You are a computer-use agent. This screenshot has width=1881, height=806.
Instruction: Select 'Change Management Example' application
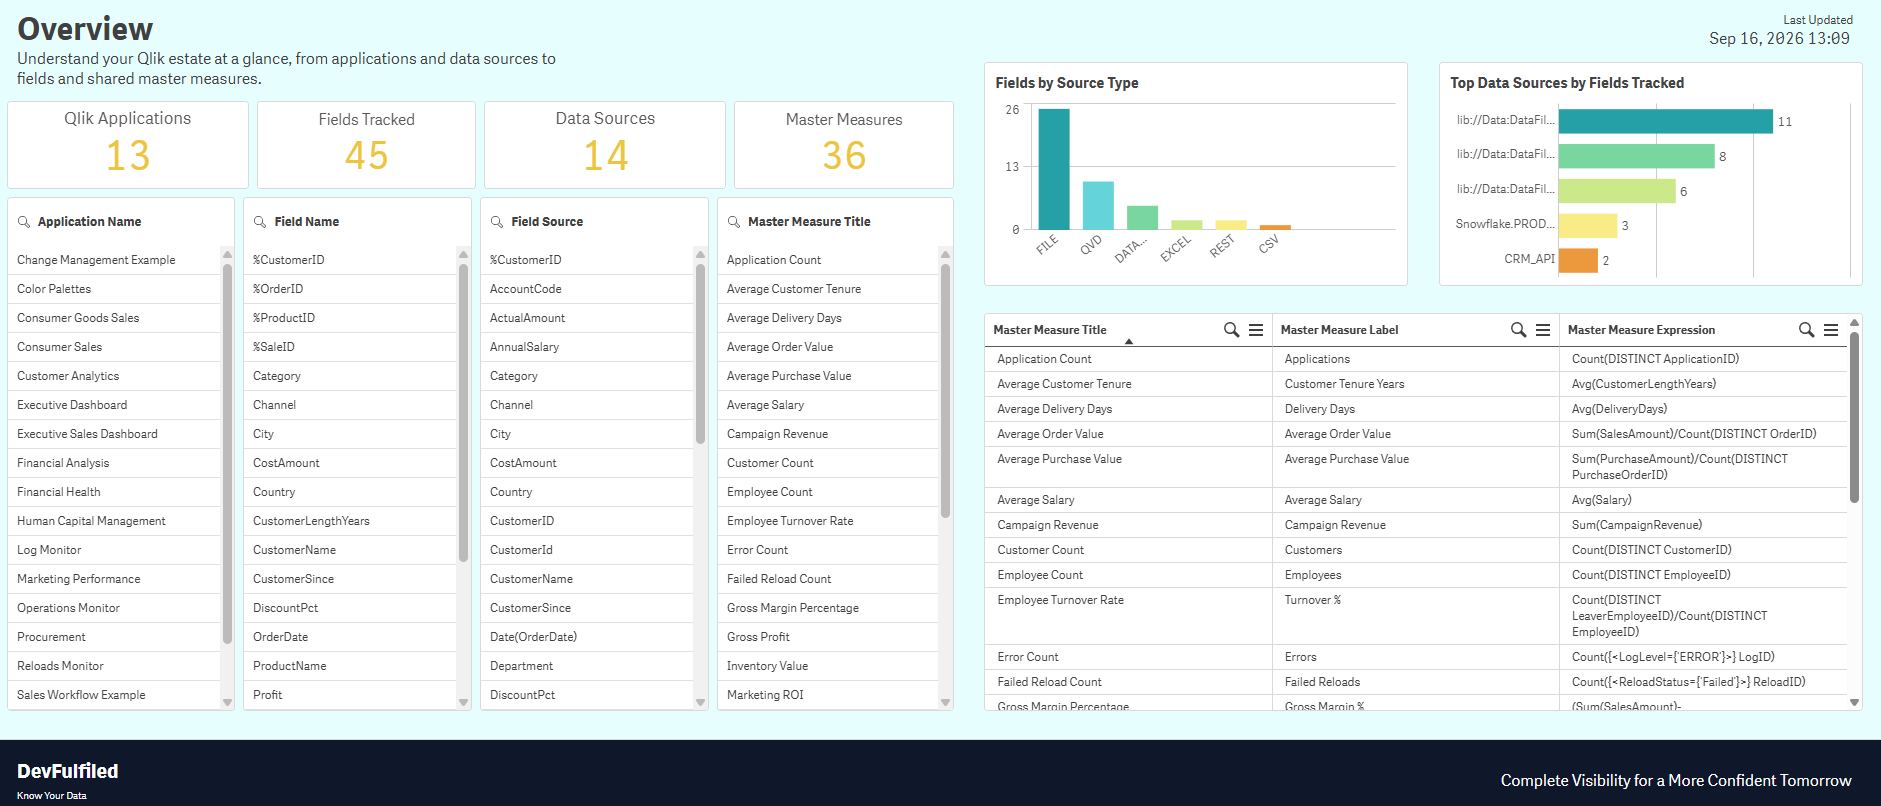pos(114,260)
